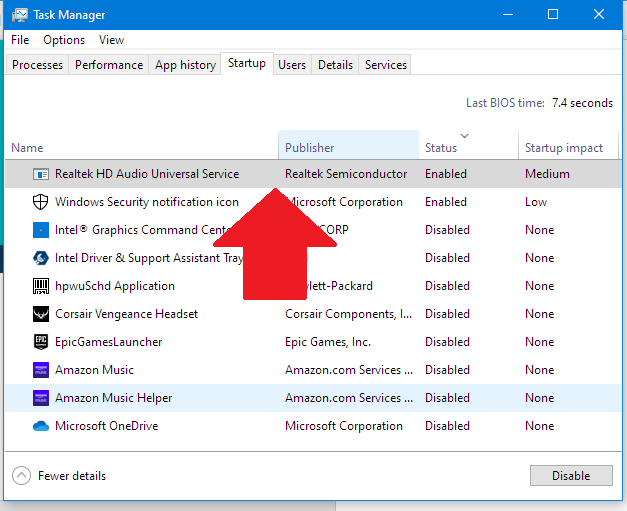Sort by the Status column header

[469, 145]
